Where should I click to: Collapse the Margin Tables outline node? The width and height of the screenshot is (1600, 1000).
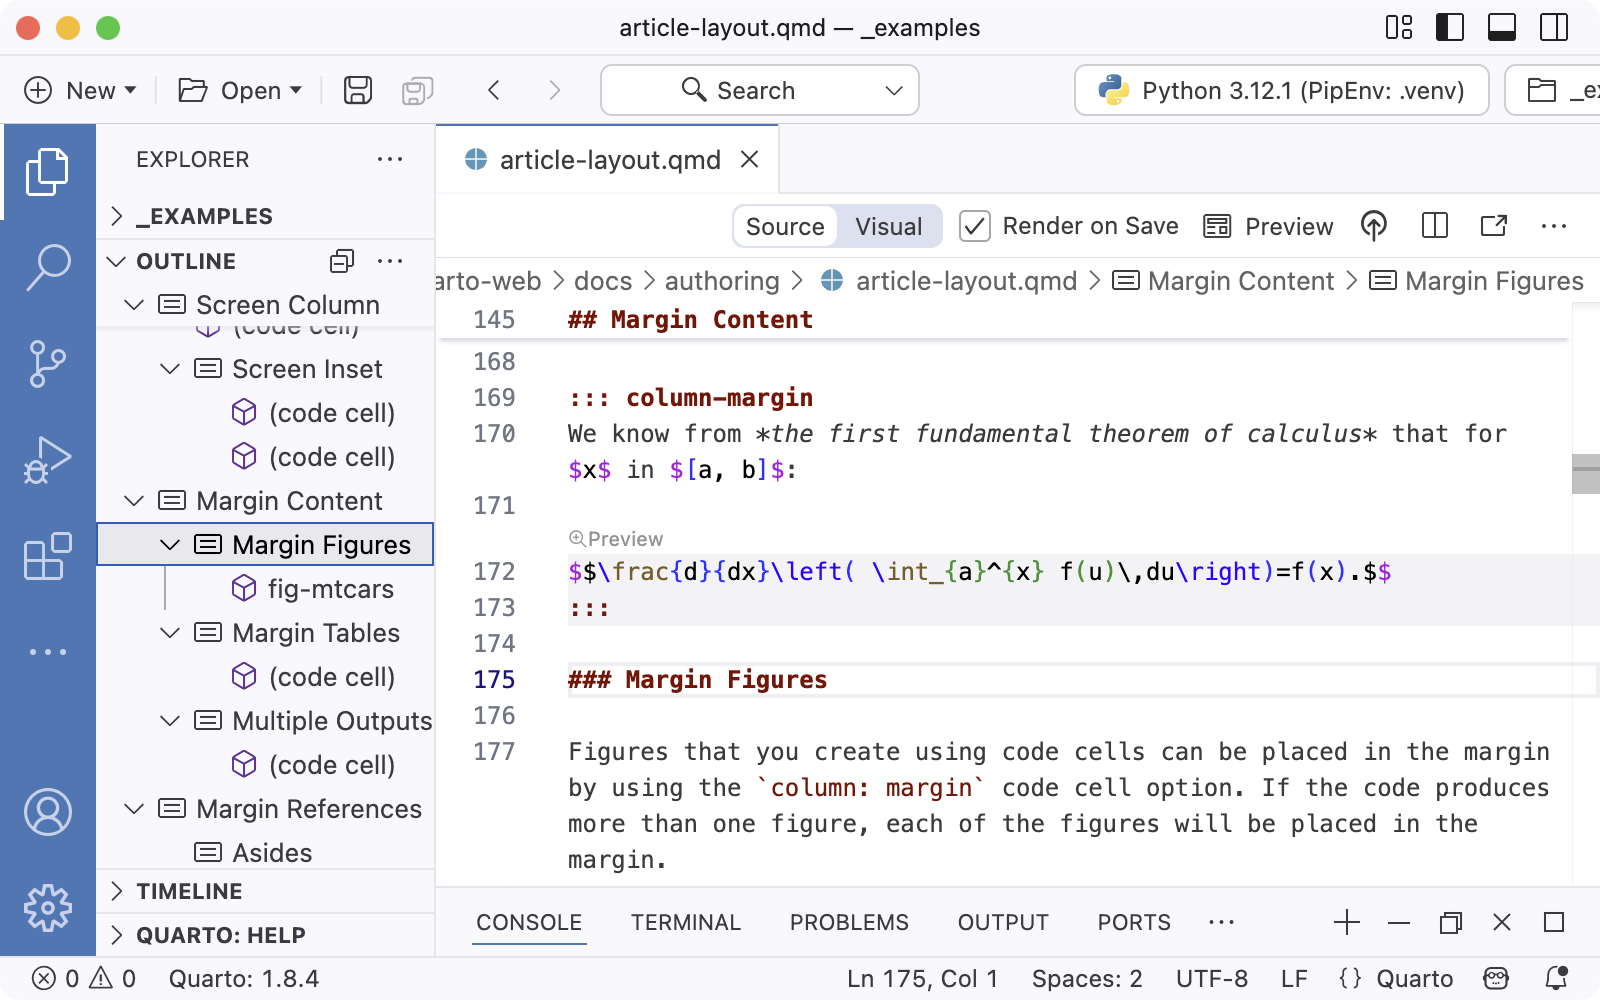171,633
